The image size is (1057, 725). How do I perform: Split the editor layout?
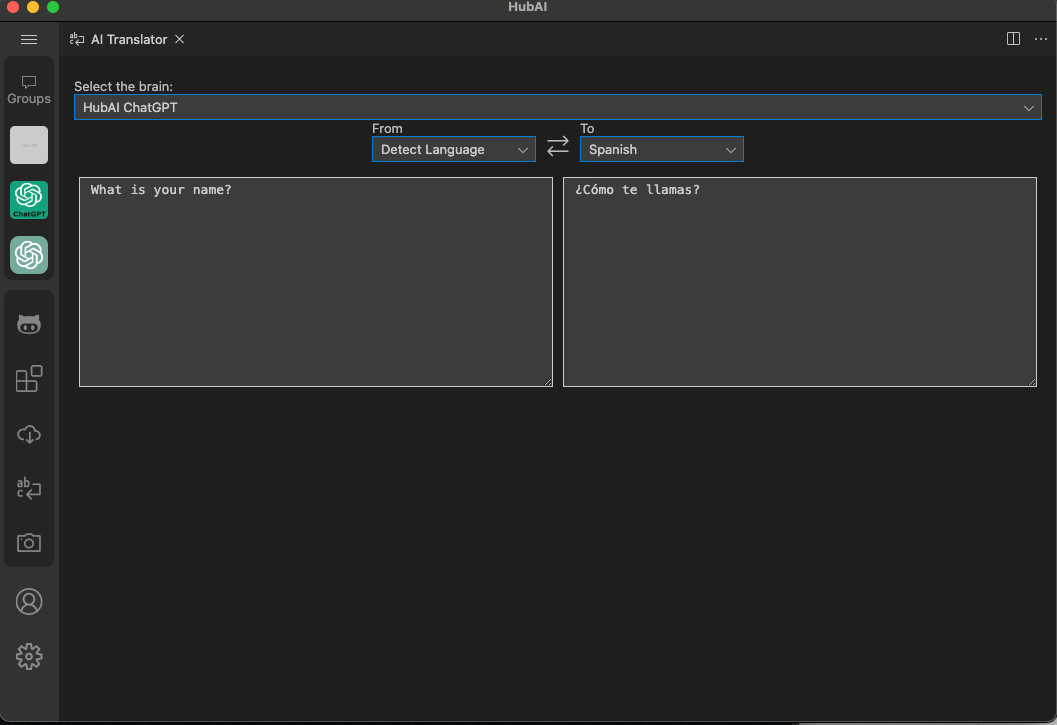point(1013,39)
